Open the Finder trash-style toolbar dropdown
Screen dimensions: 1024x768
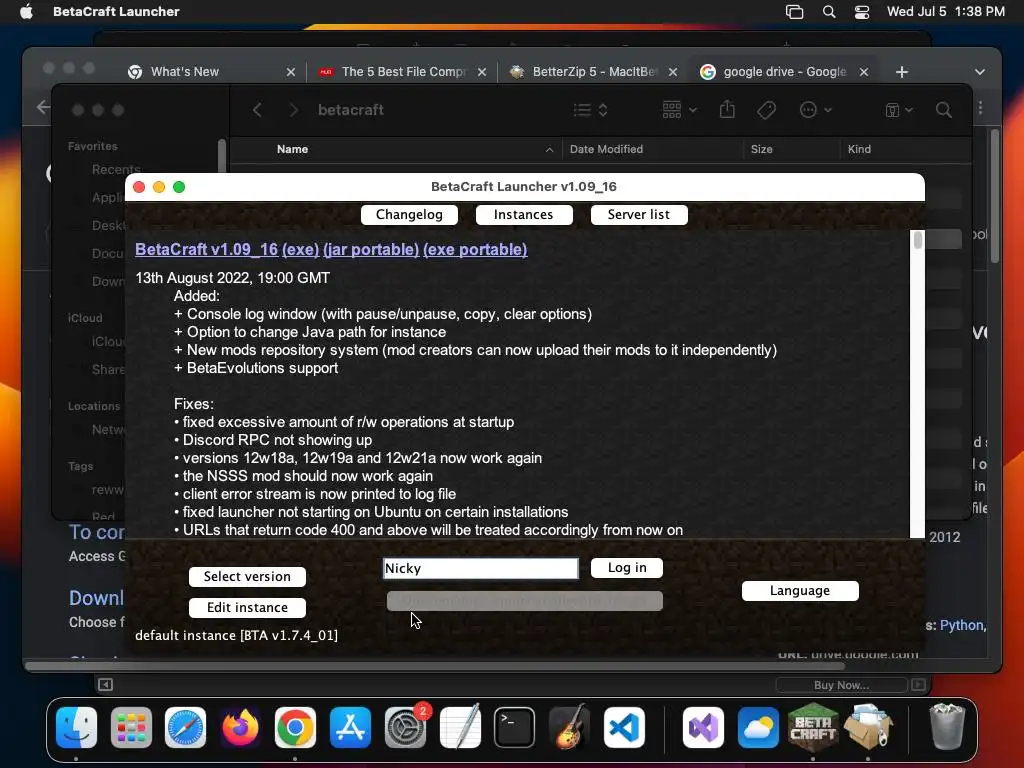(x=899, y=110)
